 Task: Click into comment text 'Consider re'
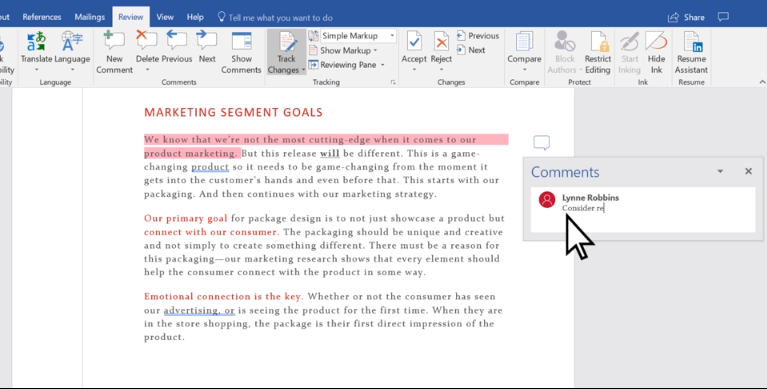583,208
